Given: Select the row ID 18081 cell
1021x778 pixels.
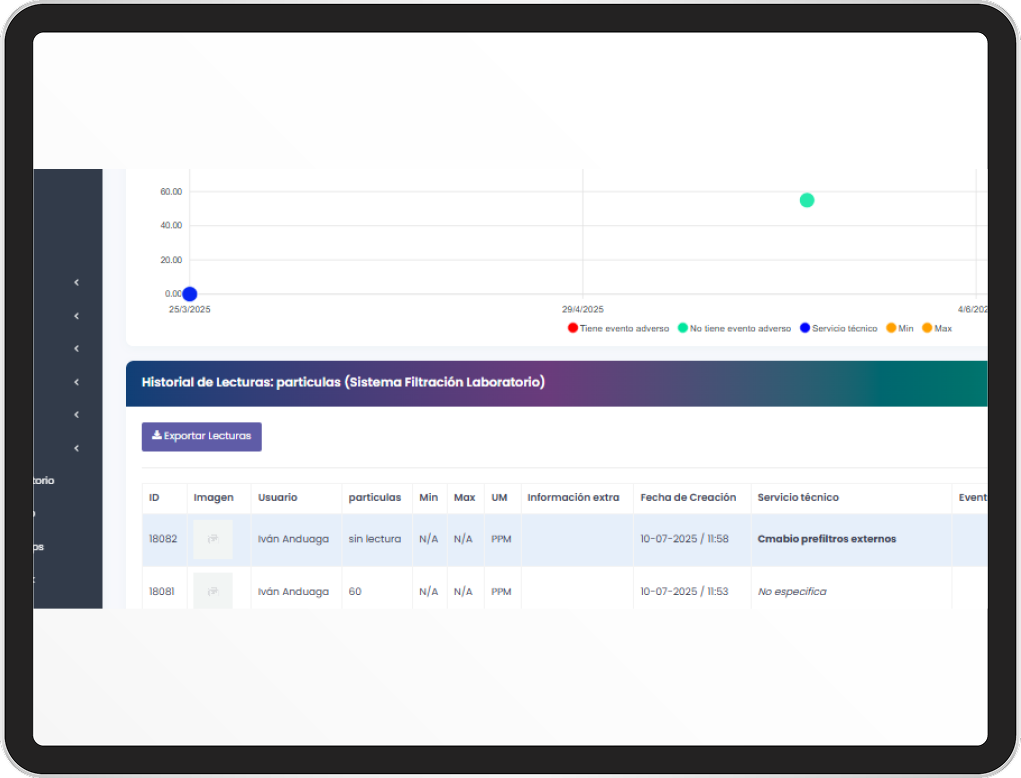Looking at the screenshot, I should pyautogui.click(x=162, y=591).
